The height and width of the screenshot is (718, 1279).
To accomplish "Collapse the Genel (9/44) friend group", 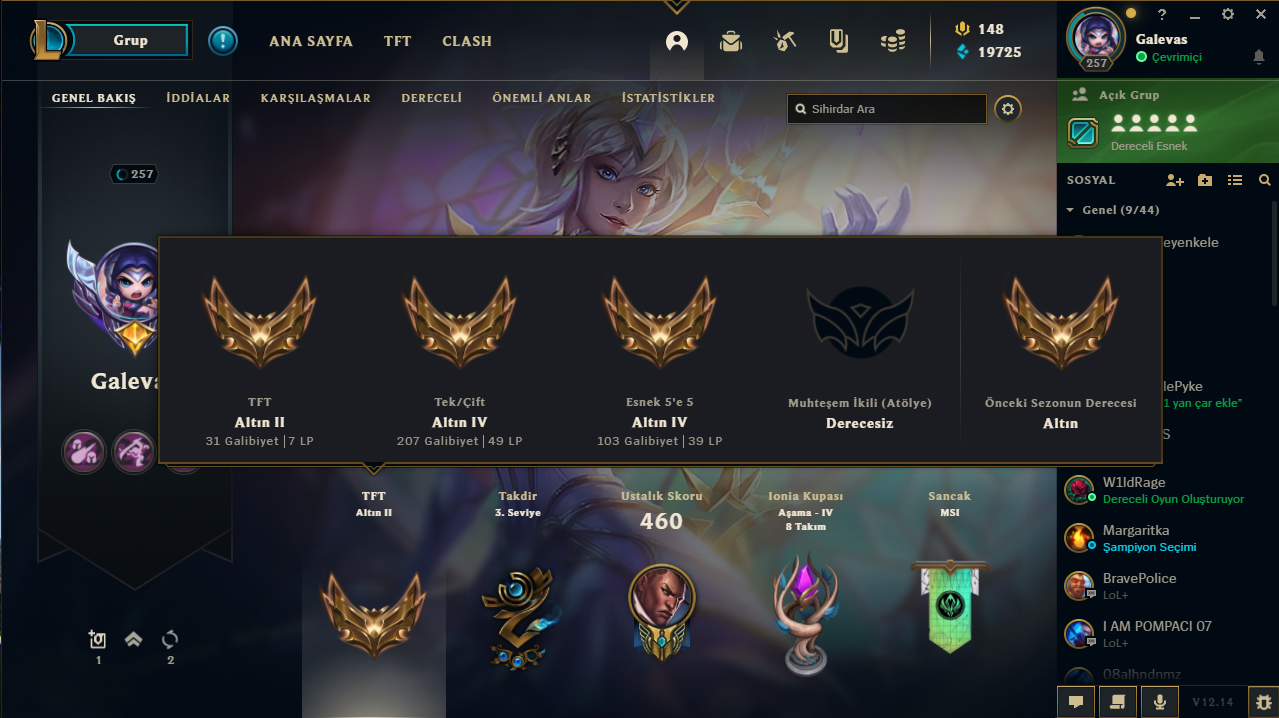I will pos(1070,210).
